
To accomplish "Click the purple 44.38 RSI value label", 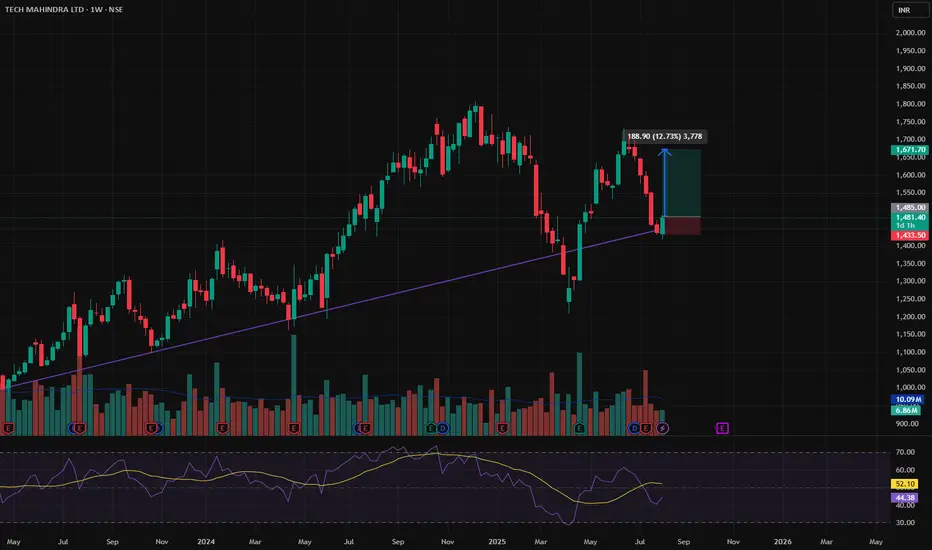I will [905, 498].
